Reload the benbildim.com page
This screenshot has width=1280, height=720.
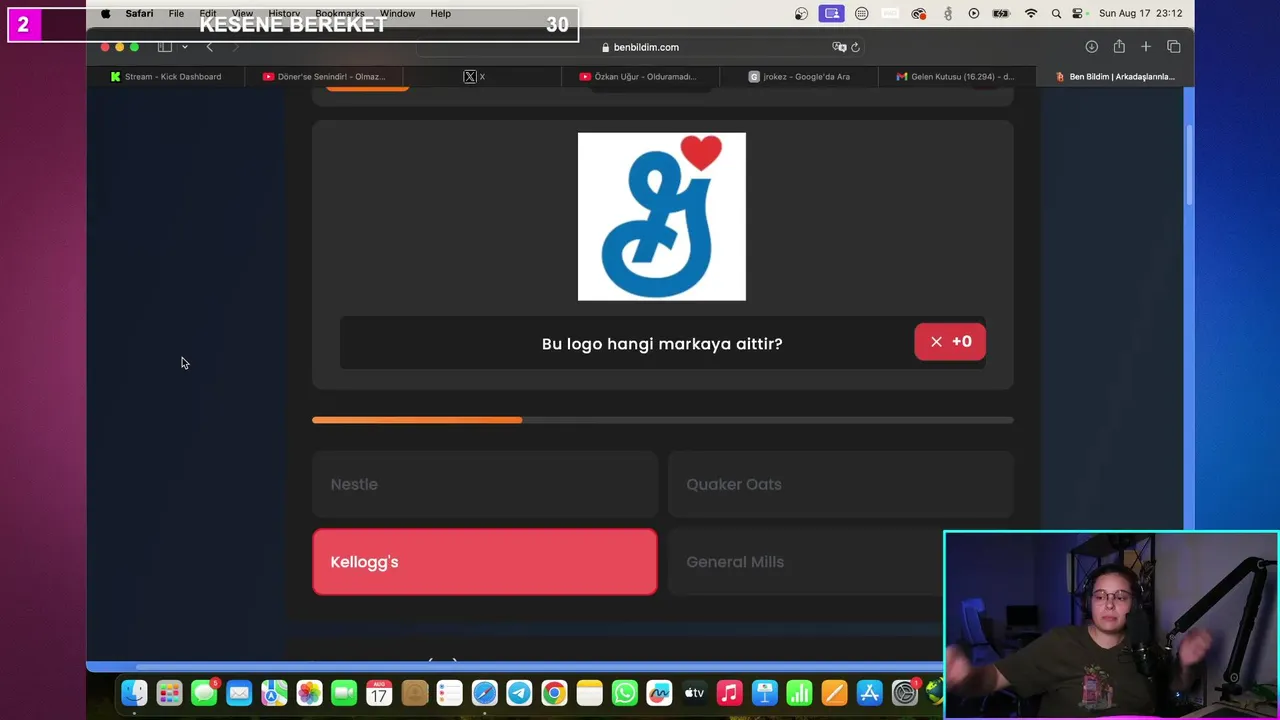click(855, 47)
